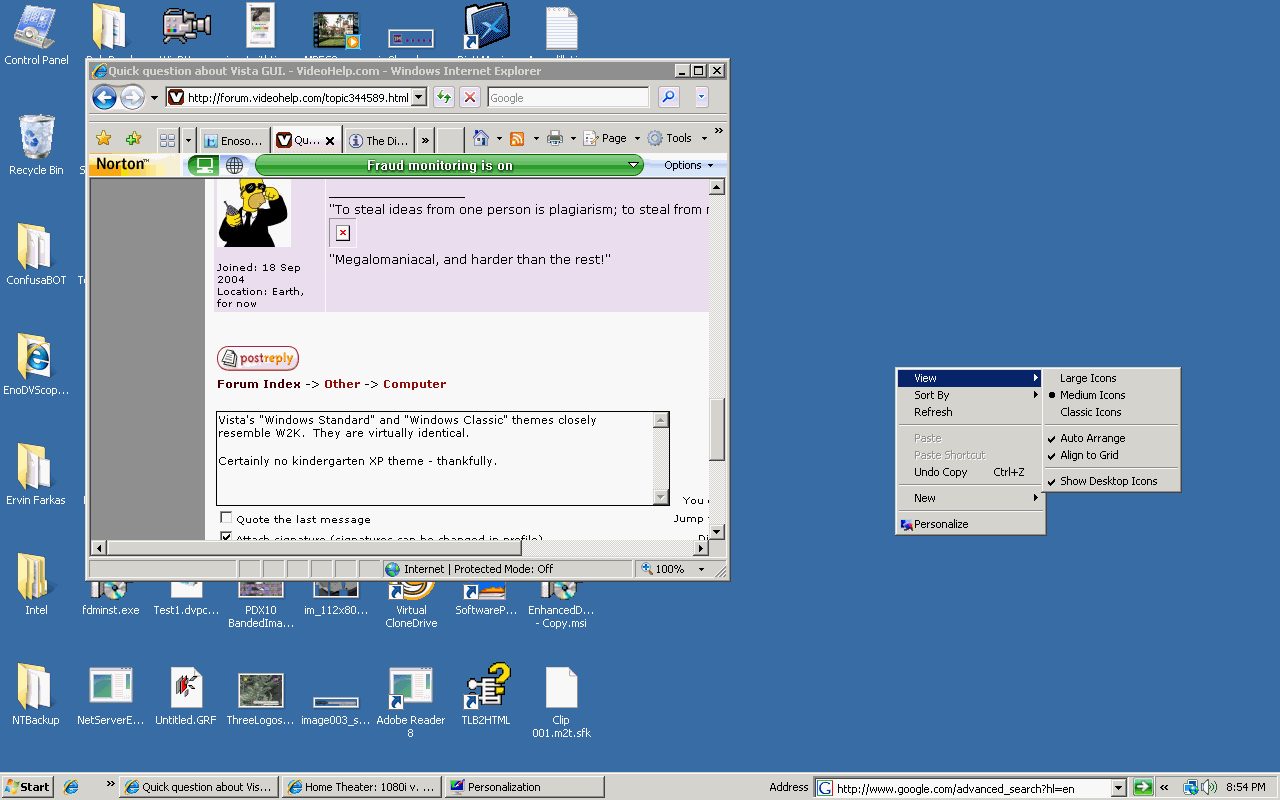Refresh the videohelp forum page
Image resolution: width=1280 pixels, height=800 pixels.
444,97
